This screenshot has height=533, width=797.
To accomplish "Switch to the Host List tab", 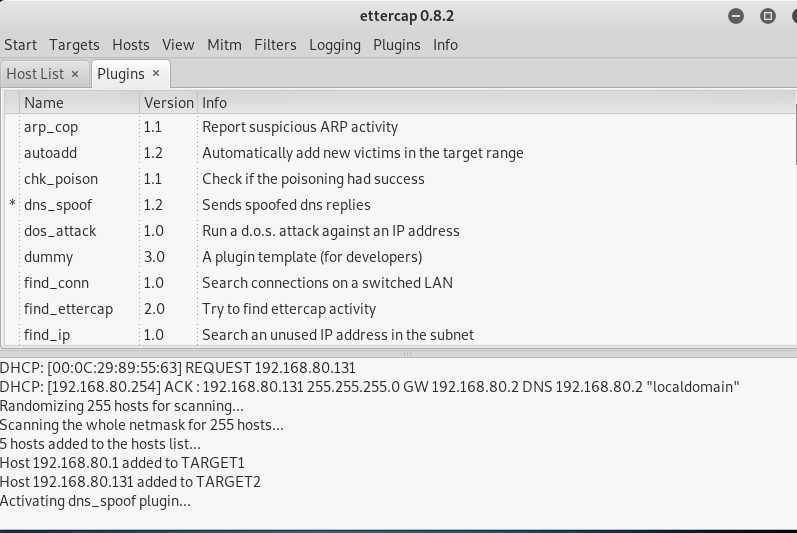I will 35,74.
